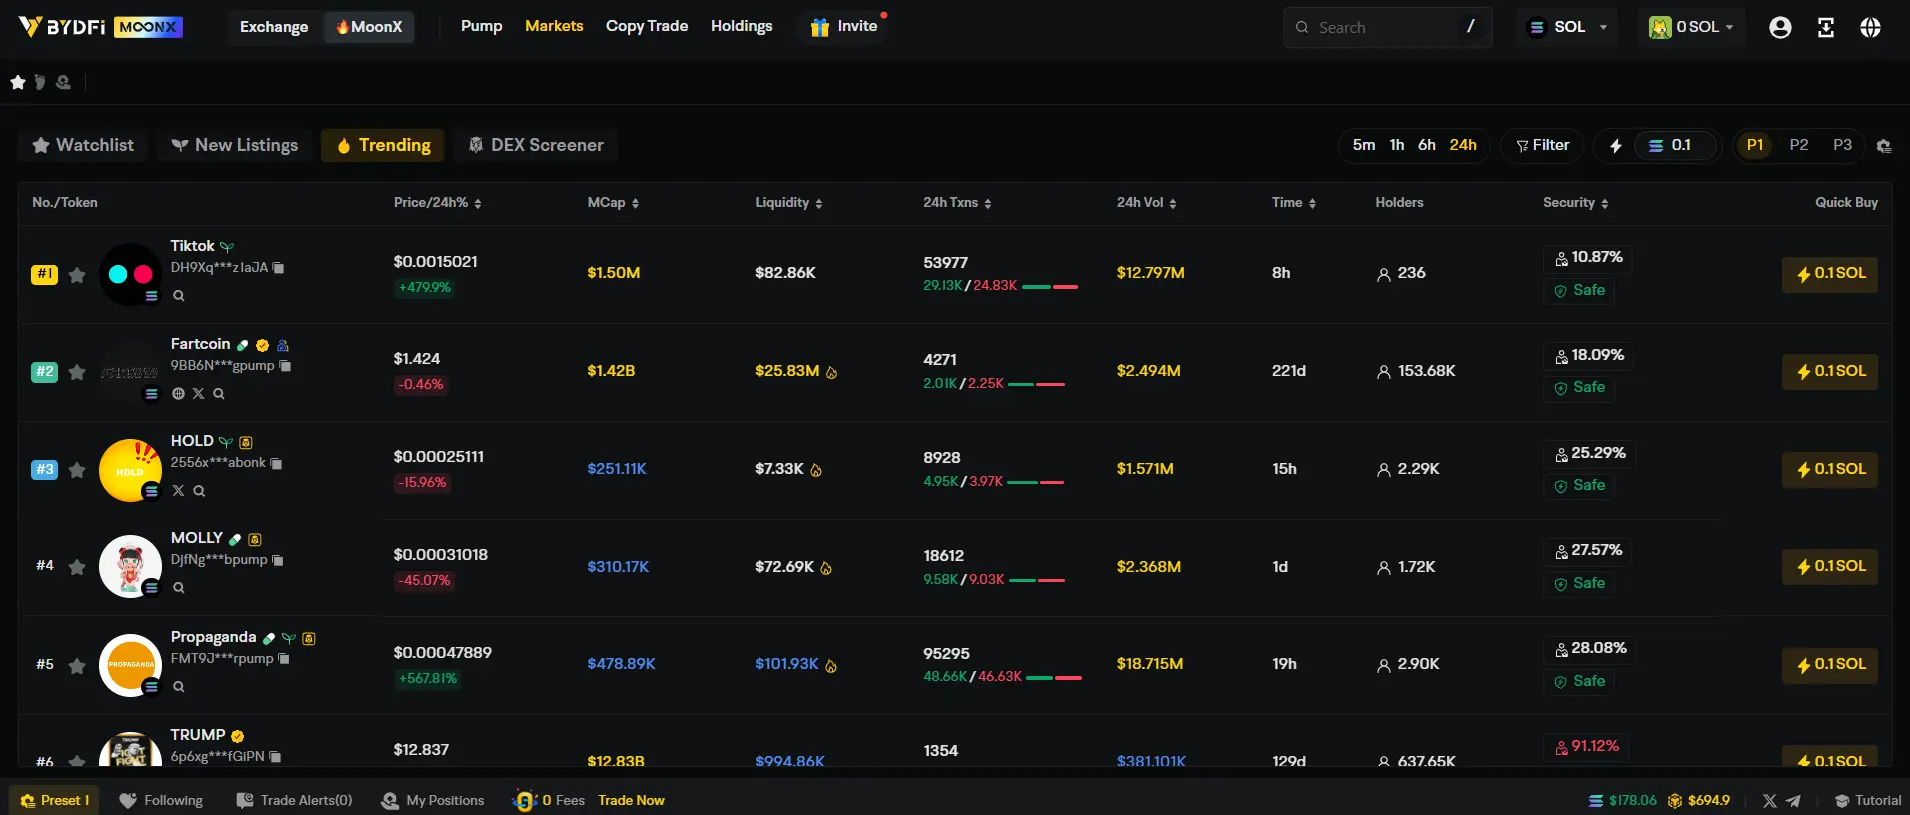Click the globe language icon
1910x815 pixels.
(x=1870, y=28)
